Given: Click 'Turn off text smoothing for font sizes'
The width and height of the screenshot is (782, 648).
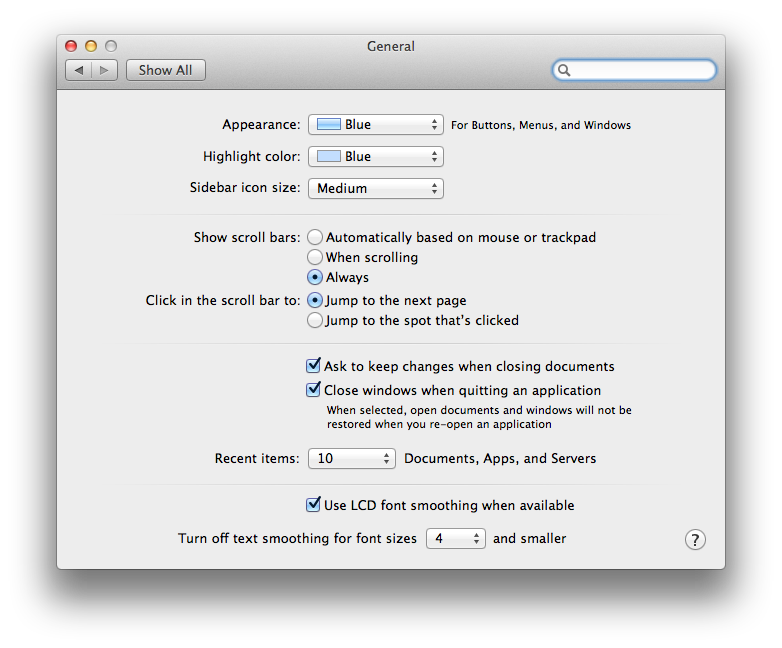Looking at the screenshot, I should (x=297, y=539).
